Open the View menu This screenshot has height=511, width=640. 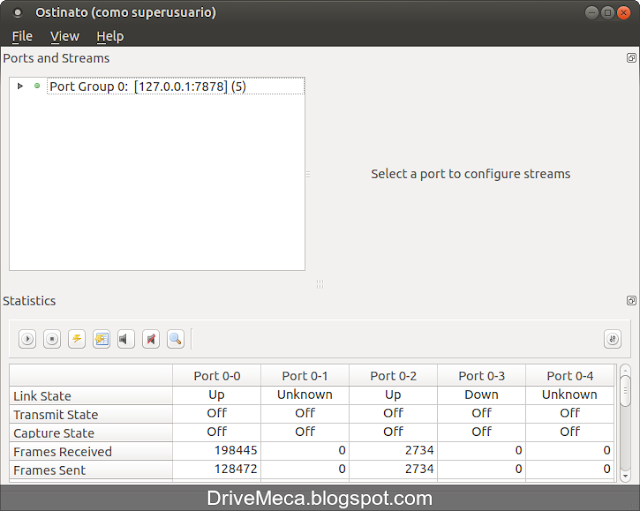[64, 36]
